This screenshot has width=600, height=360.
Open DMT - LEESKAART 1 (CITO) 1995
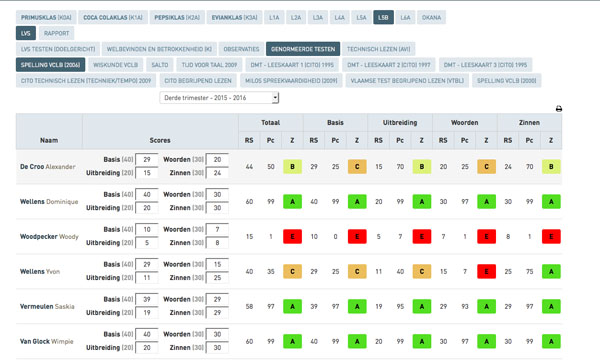pos(292,65)
